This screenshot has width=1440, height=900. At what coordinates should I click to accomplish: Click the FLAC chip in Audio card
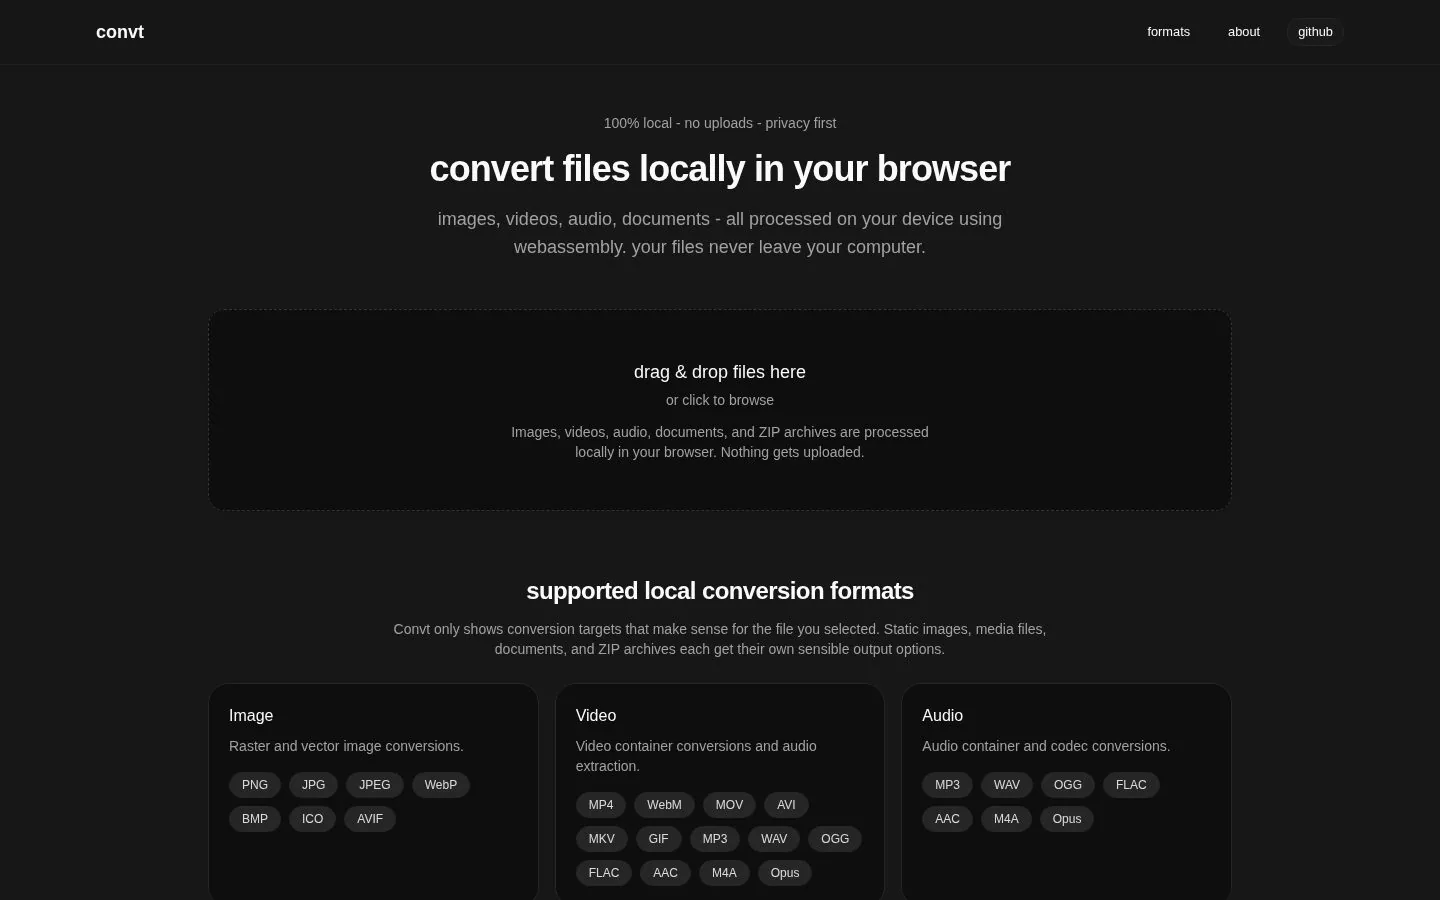click(1131, 785)
